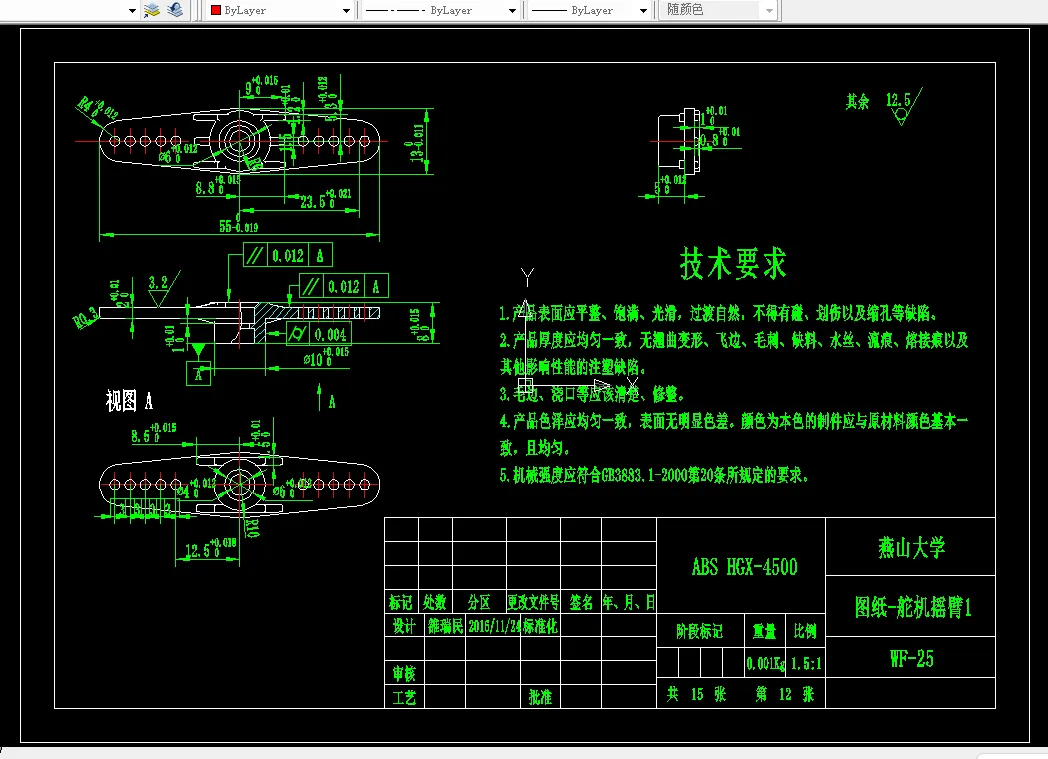1048x759 pixels.
Task: Select the datum A box below section view
Action: point(199,374)
